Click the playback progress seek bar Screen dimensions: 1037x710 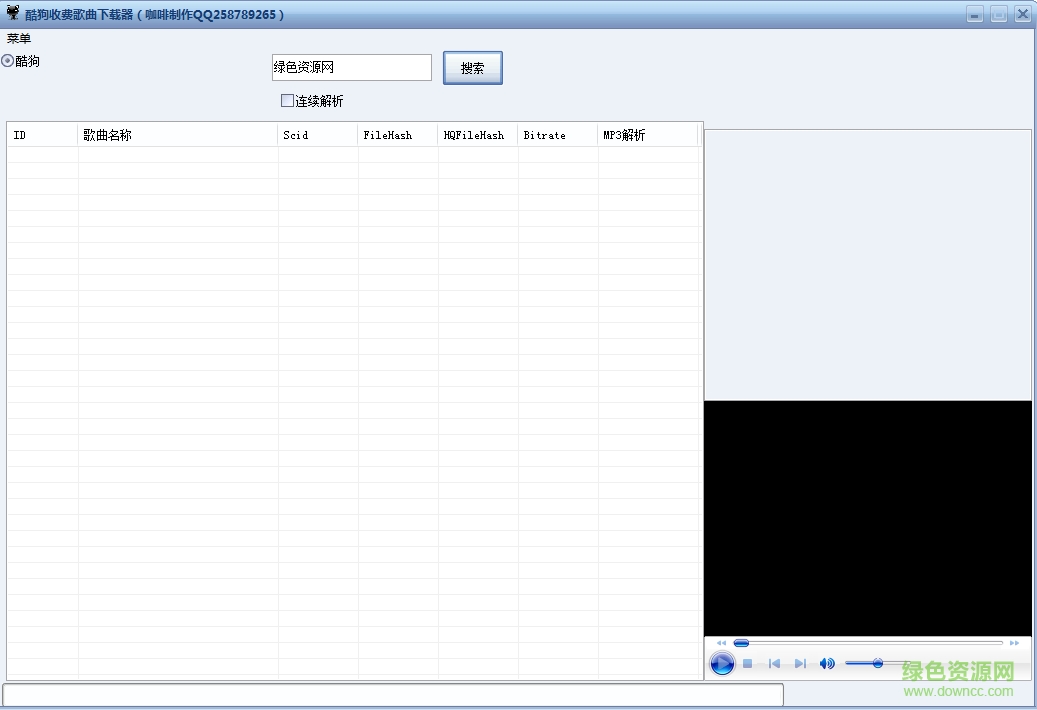(870, 643)
